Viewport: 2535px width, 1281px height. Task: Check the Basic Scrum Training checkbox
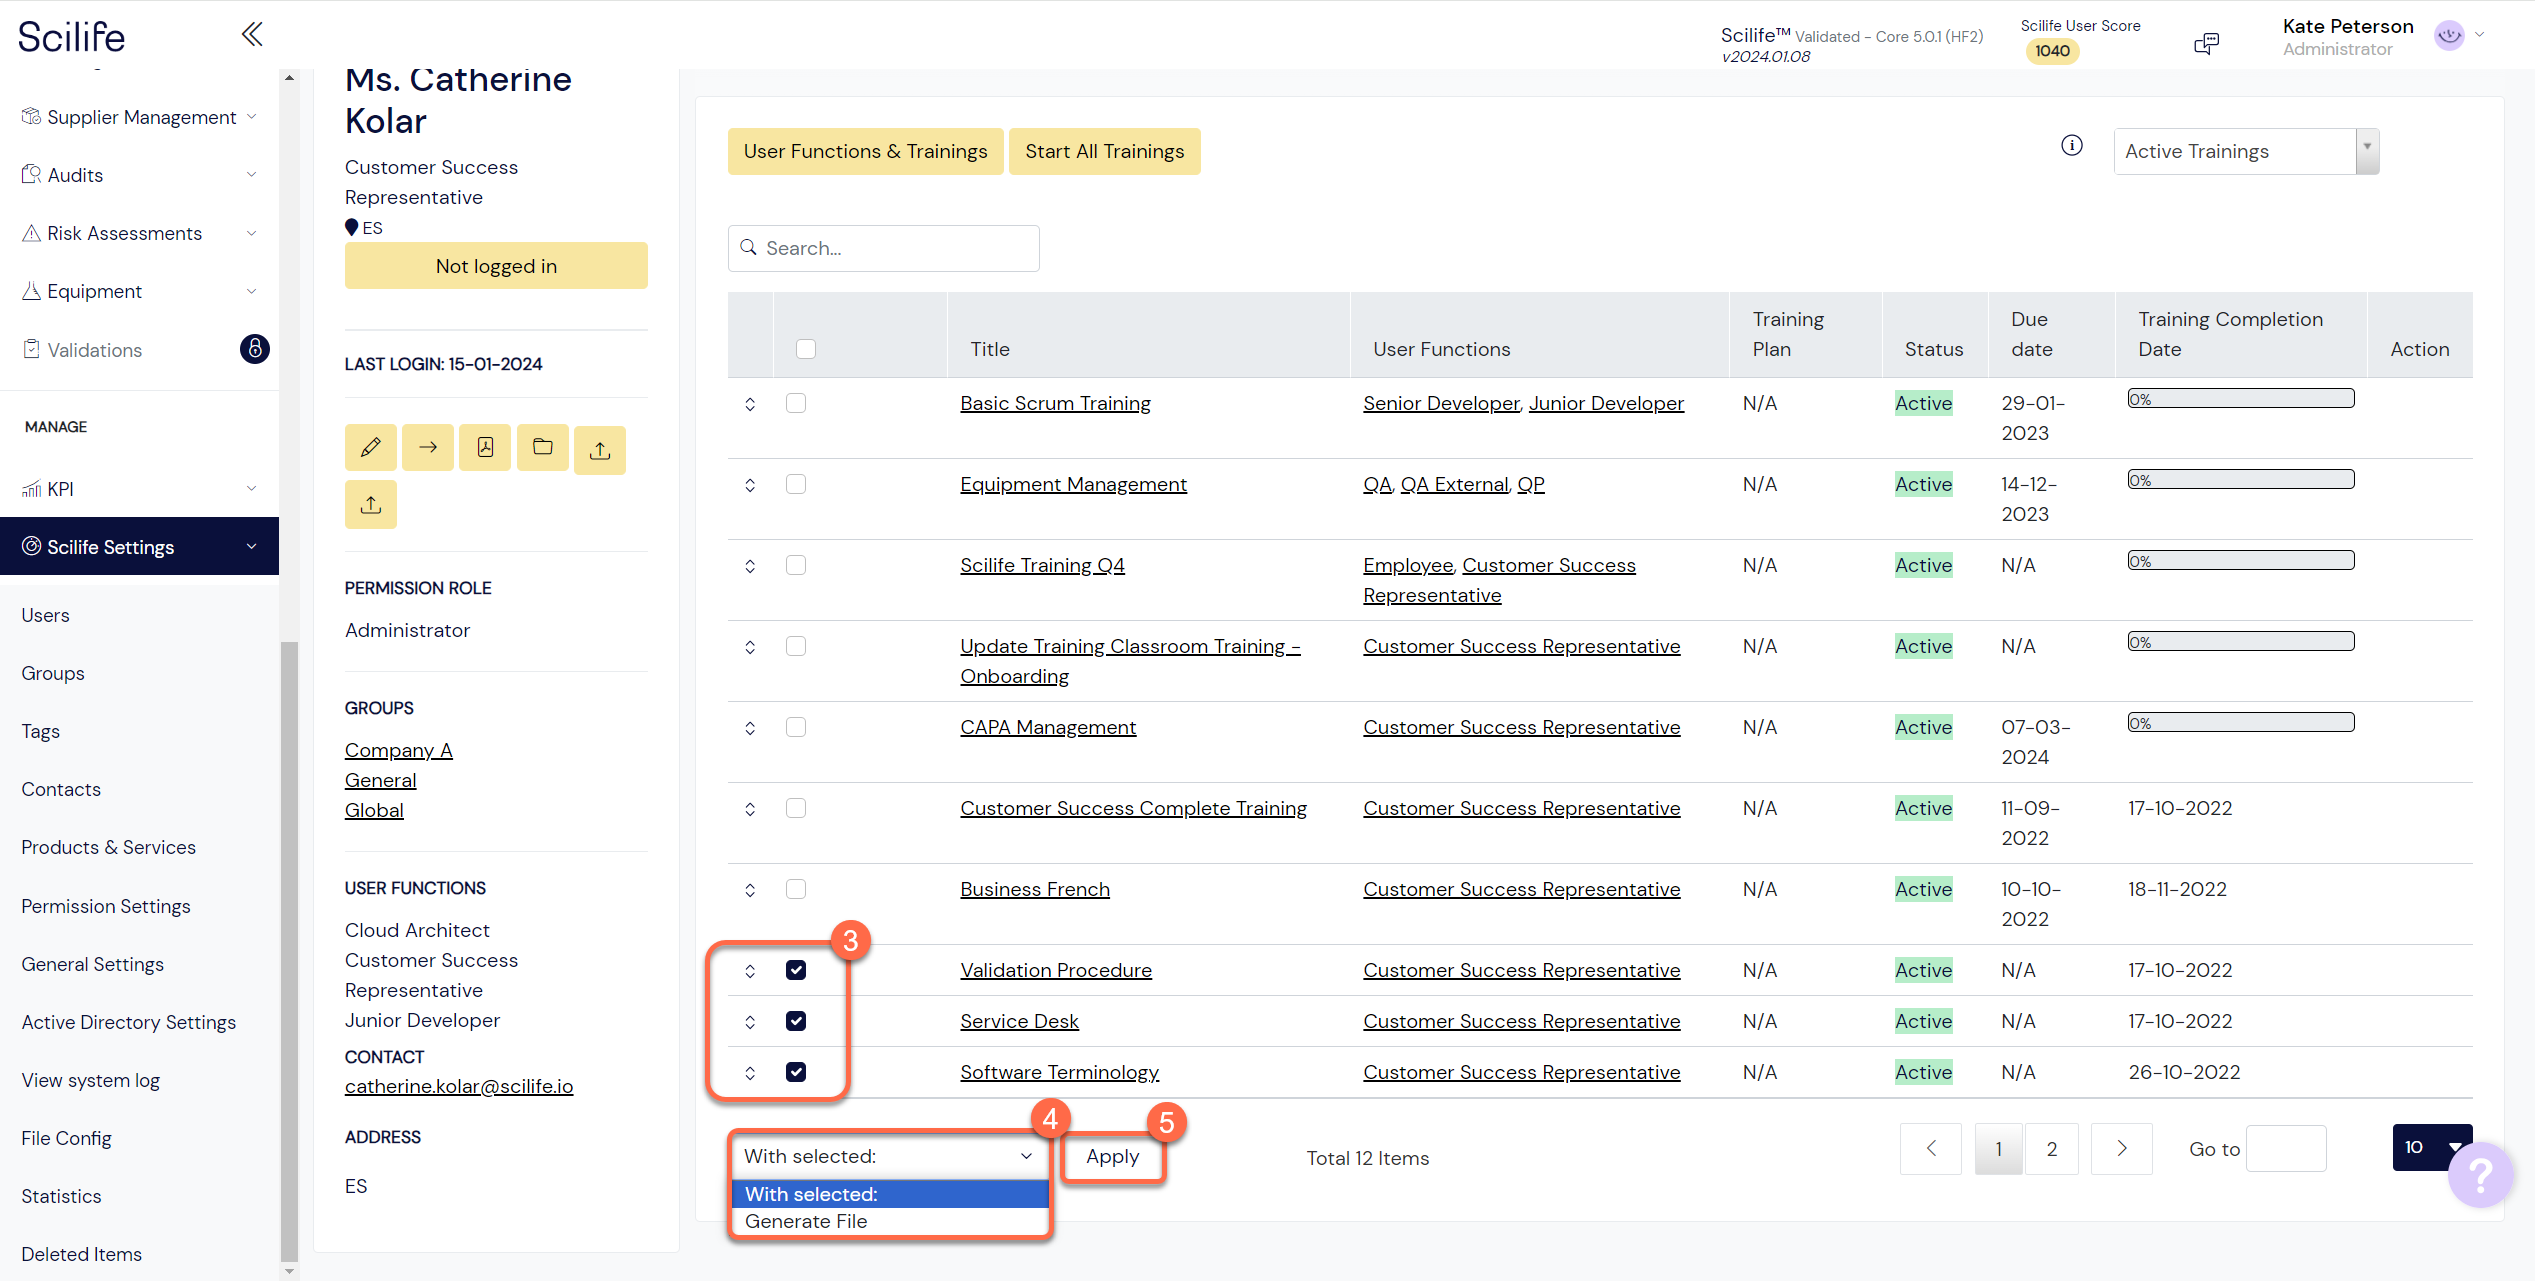coord(796,403)
